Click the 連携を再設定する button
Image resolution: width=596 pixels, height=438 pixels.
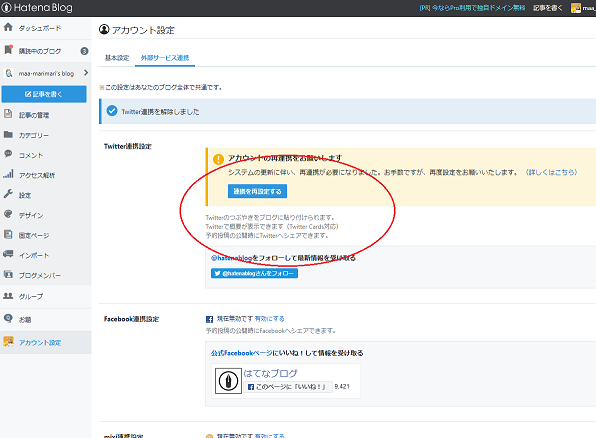pyautogui.click(x=257, y=191)
